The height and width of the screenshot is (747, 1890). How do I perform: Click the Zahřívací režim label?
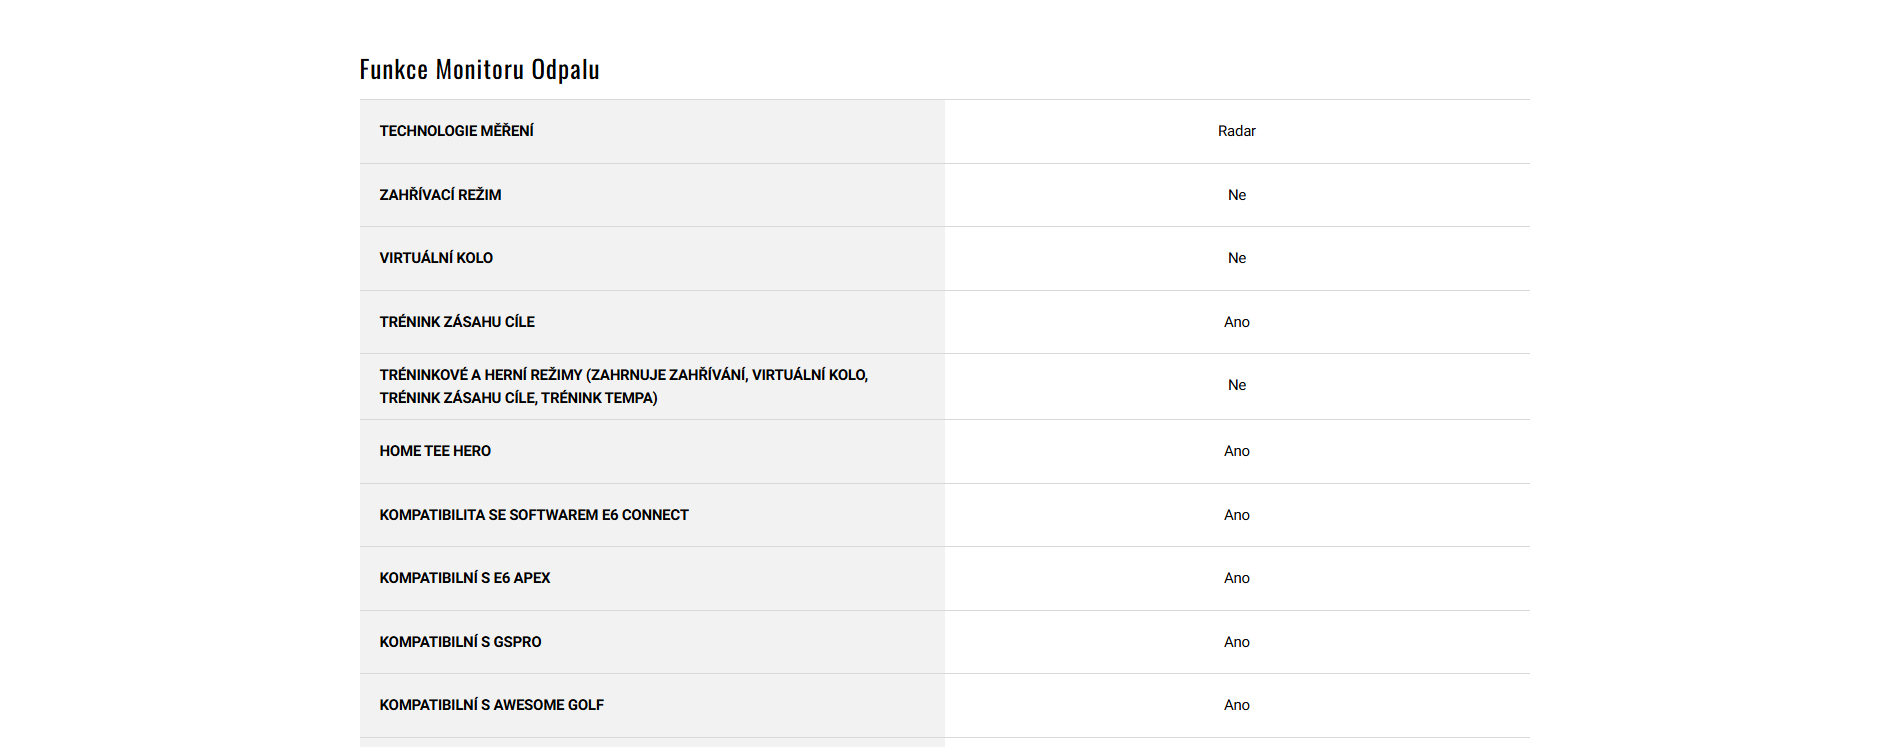(x=440, y=195)
